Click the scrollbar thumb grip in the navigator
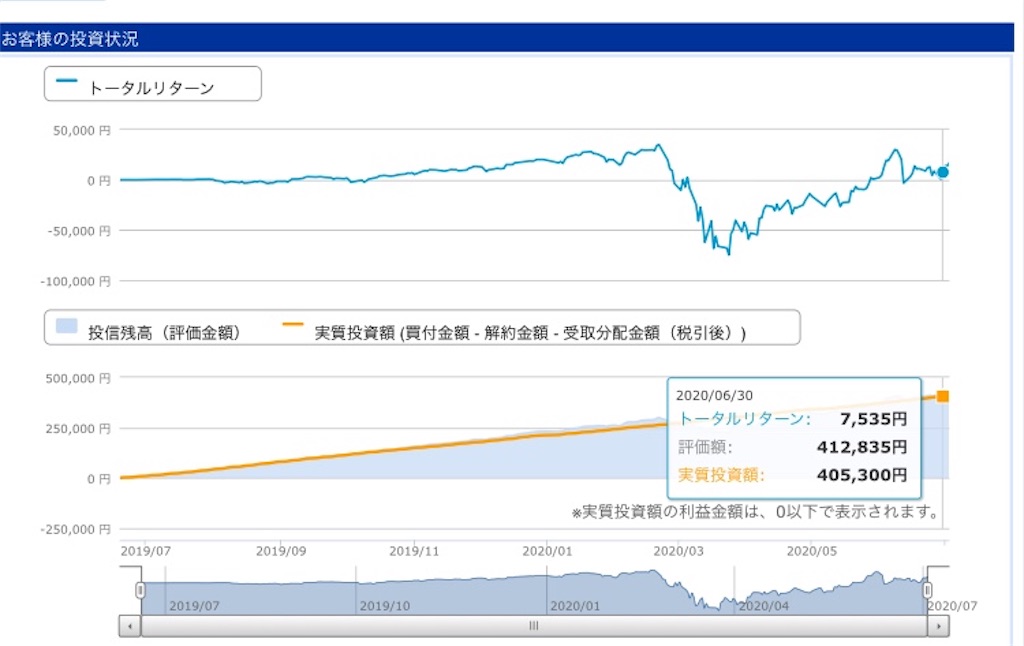Viewport: 1024px width, 646px height. coord(534,626)
